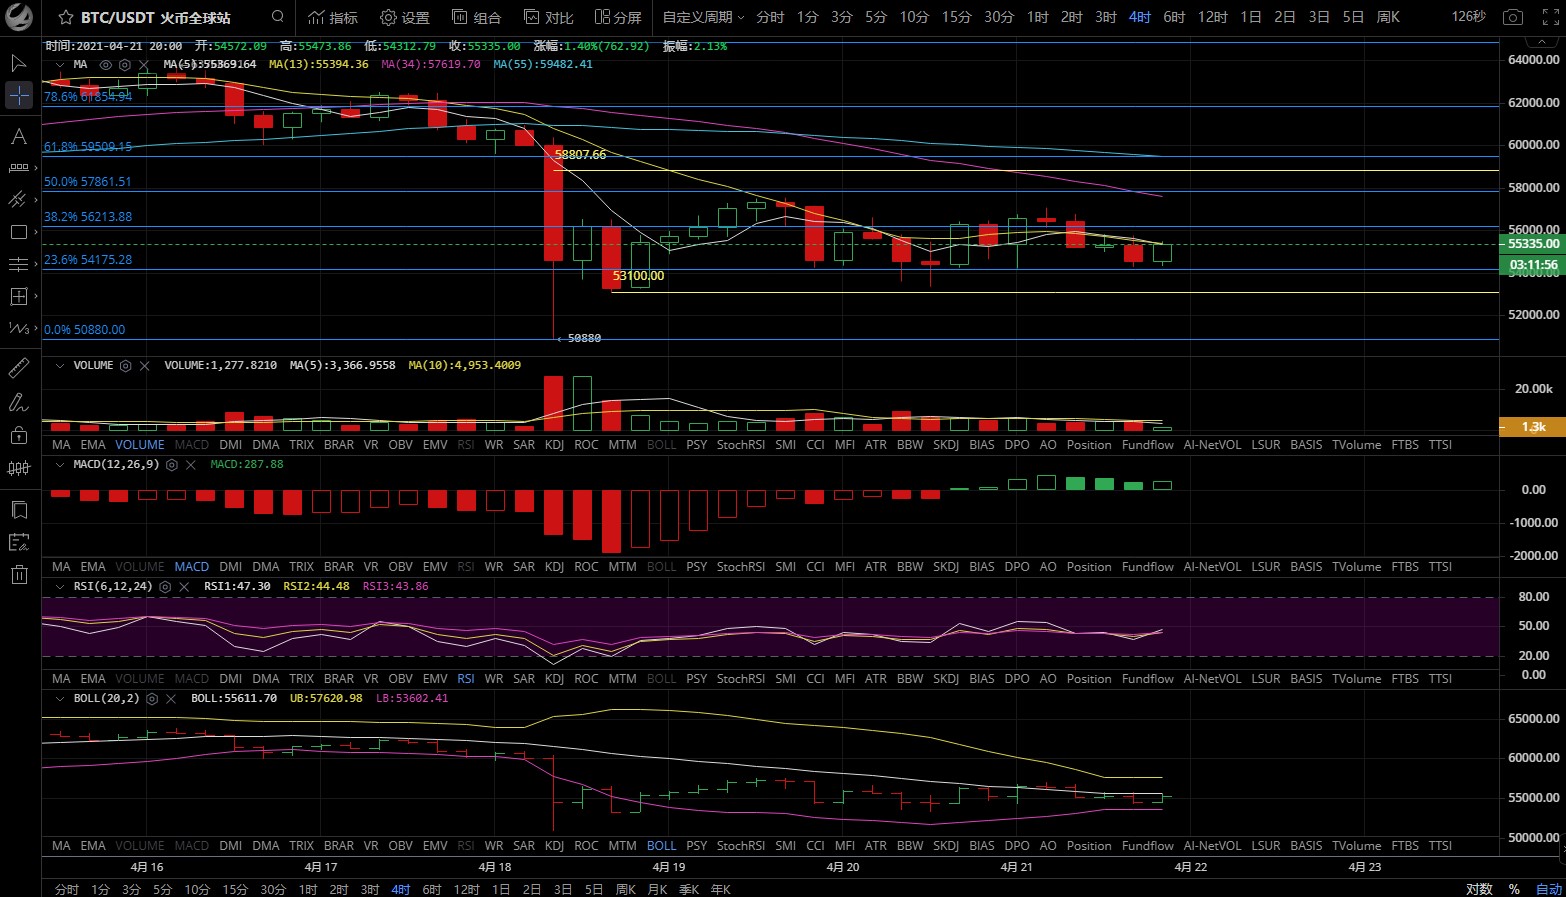
Task: Close the MACD indicator panel
Action: pyautogui.click(x=191, y=465)
